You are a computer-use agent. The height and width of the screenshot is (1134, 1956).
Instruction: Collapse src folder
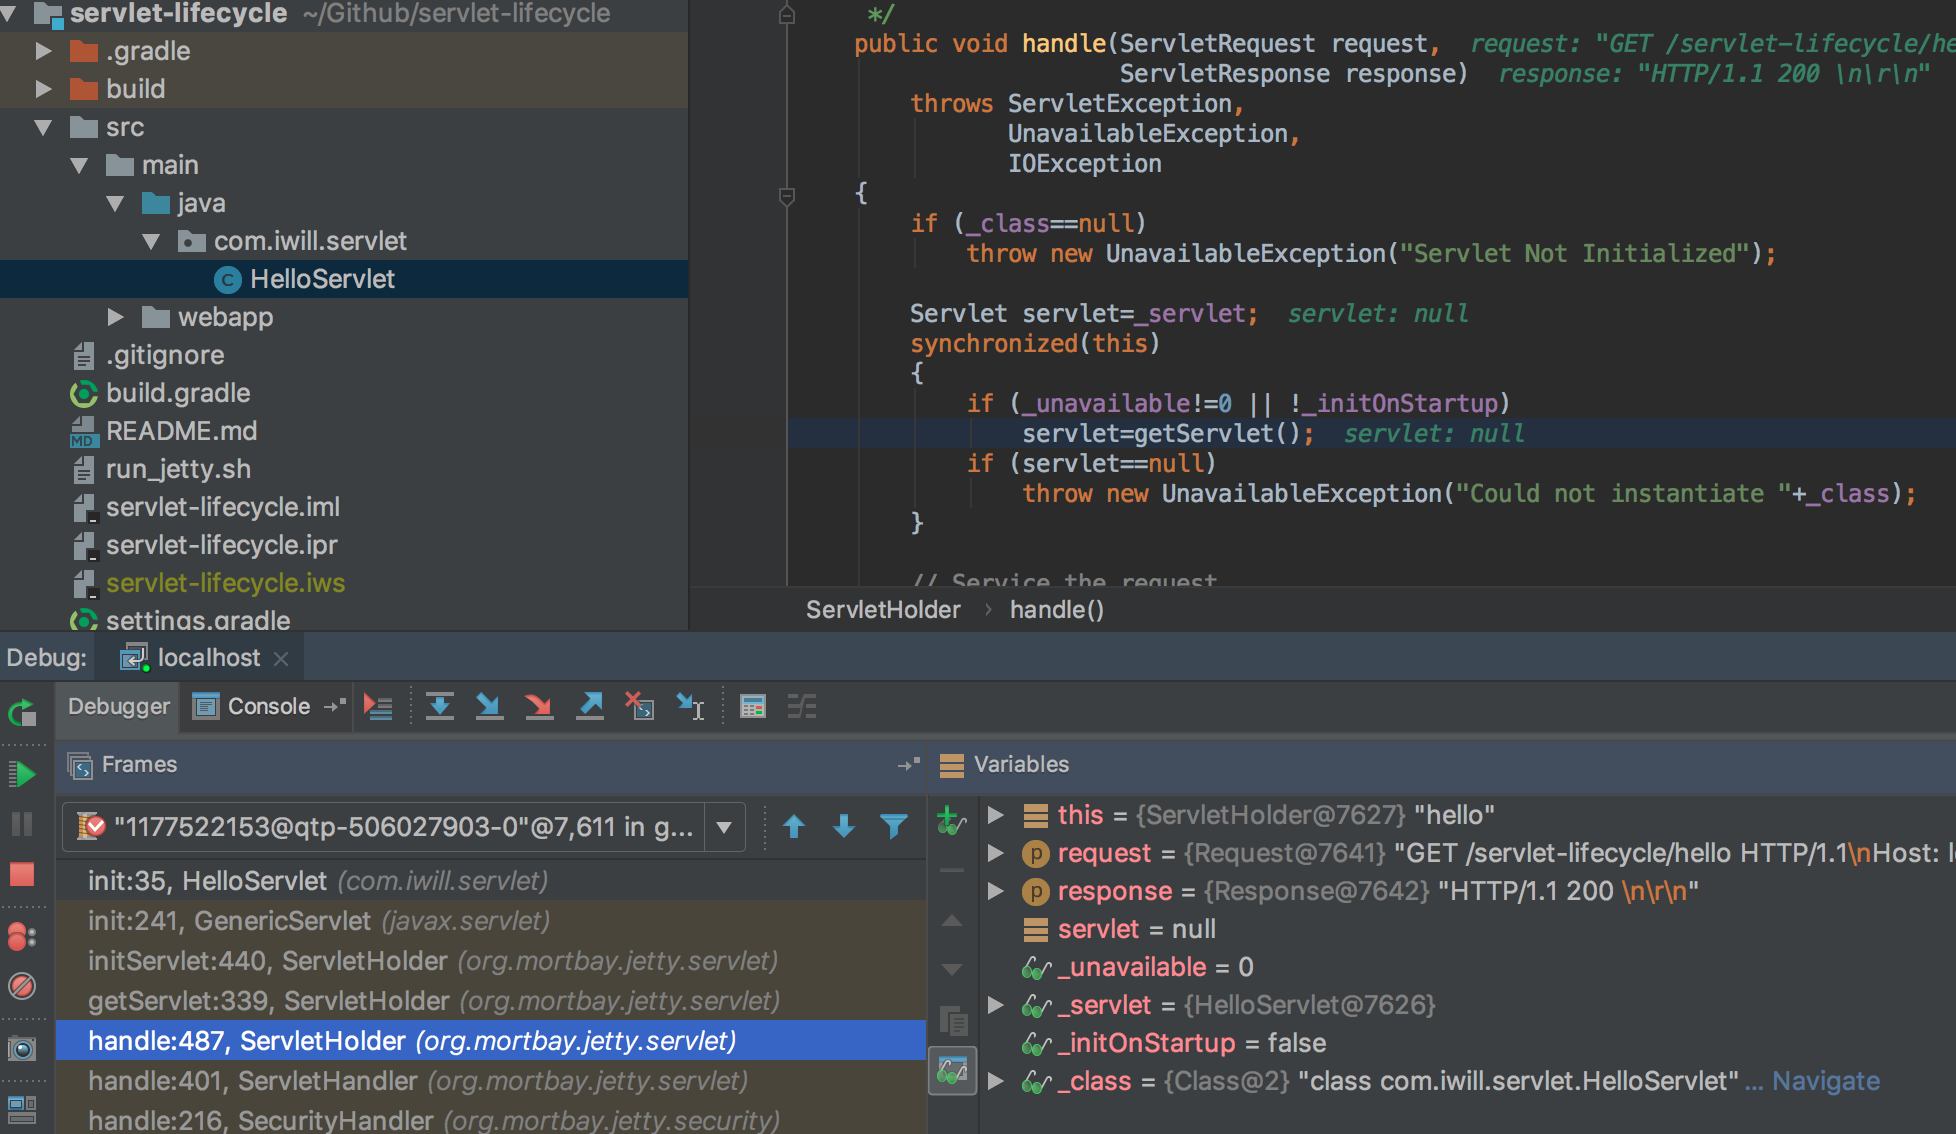(44, 127)
